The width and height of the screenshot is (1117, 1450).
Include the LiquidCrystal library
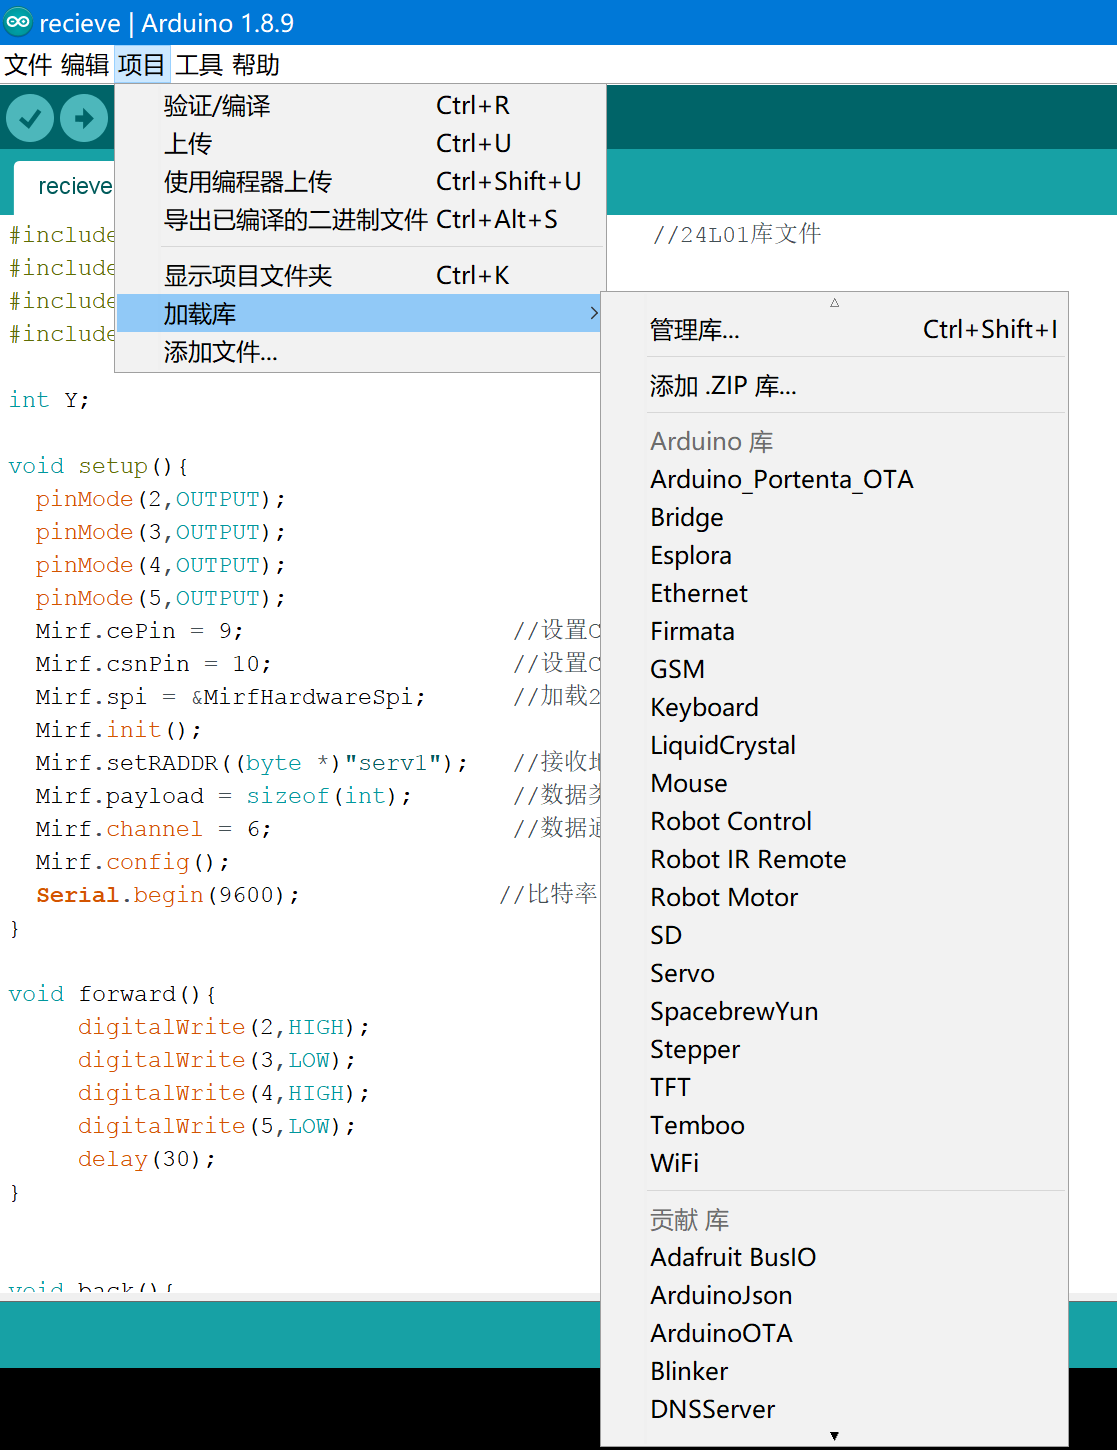tap(834, 745)
